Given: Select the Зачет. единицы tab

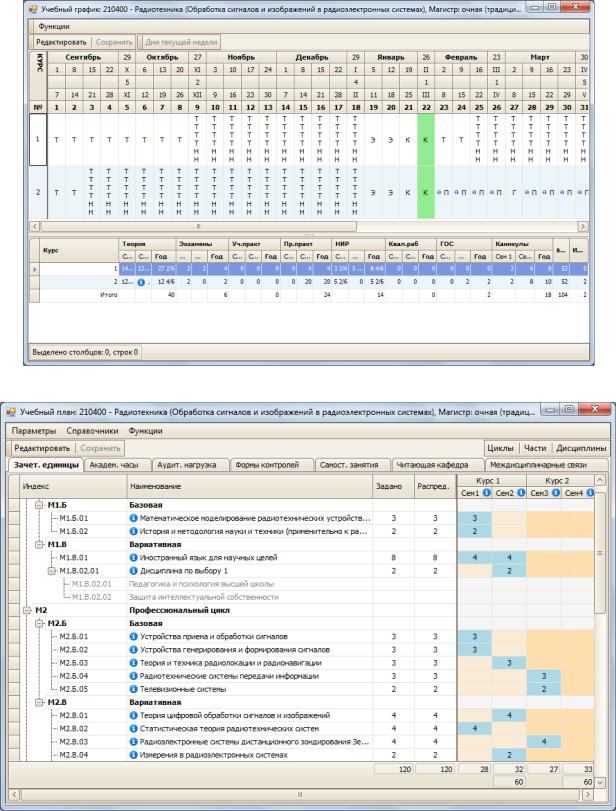Looking at the screenshot, I should (47, 464).
